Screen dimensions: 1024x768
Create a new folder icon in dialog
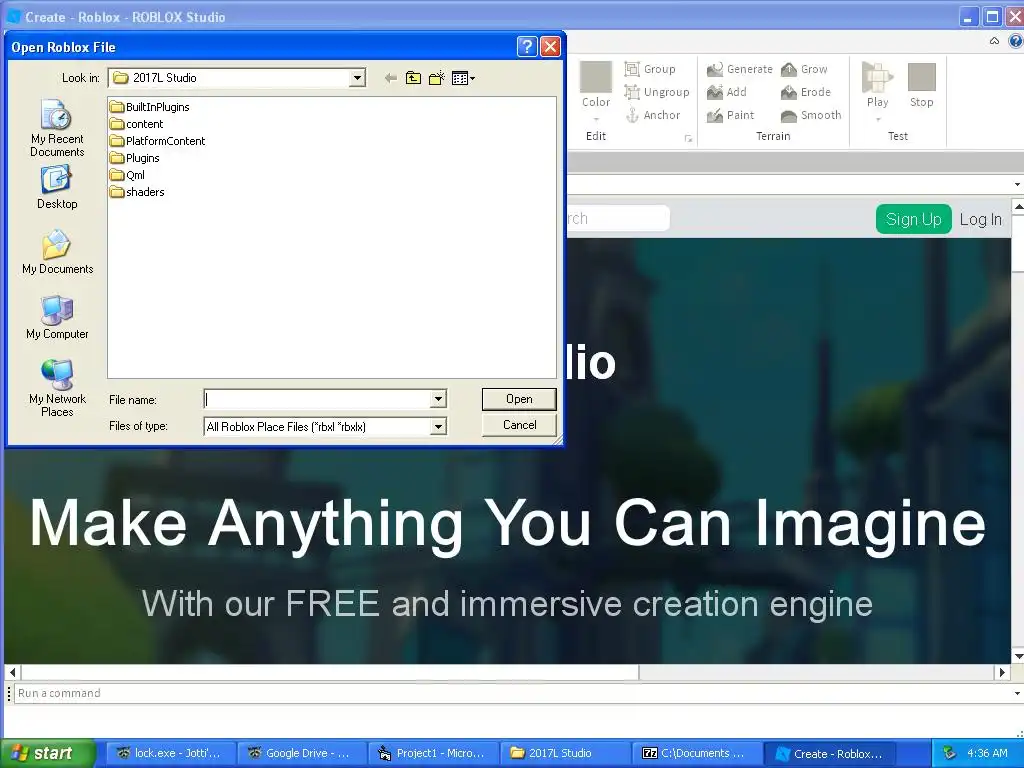click(437, 78)
